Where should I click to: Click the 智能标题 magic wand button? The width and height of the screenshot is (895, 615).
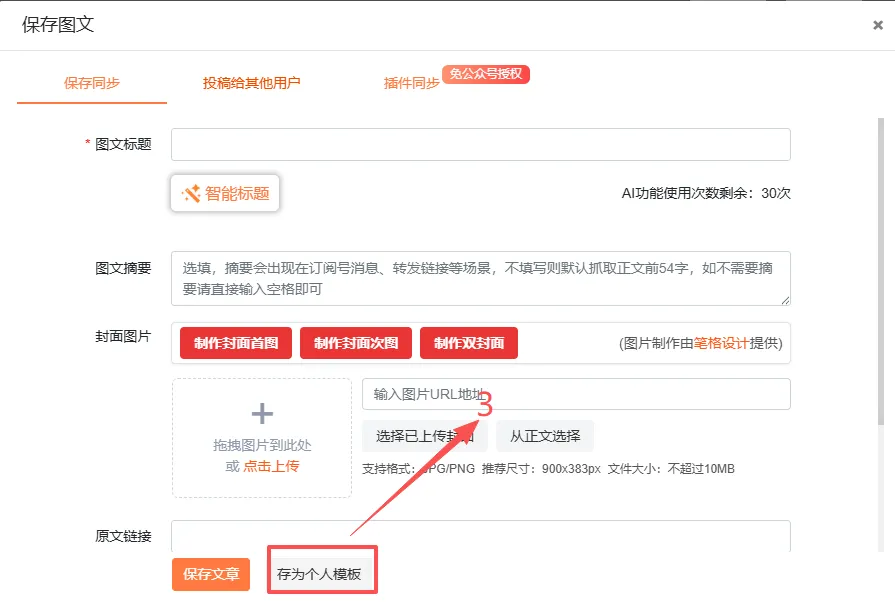click(225, 194)
